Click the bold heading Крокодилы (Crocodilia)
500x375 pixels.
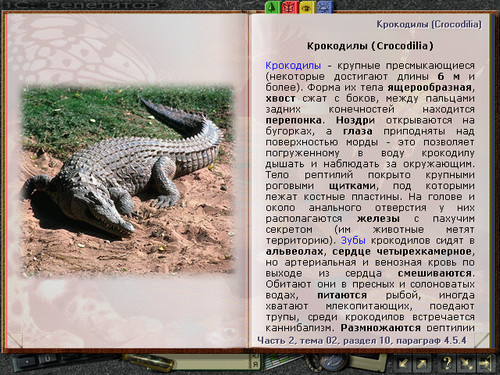tap(370, 46)
